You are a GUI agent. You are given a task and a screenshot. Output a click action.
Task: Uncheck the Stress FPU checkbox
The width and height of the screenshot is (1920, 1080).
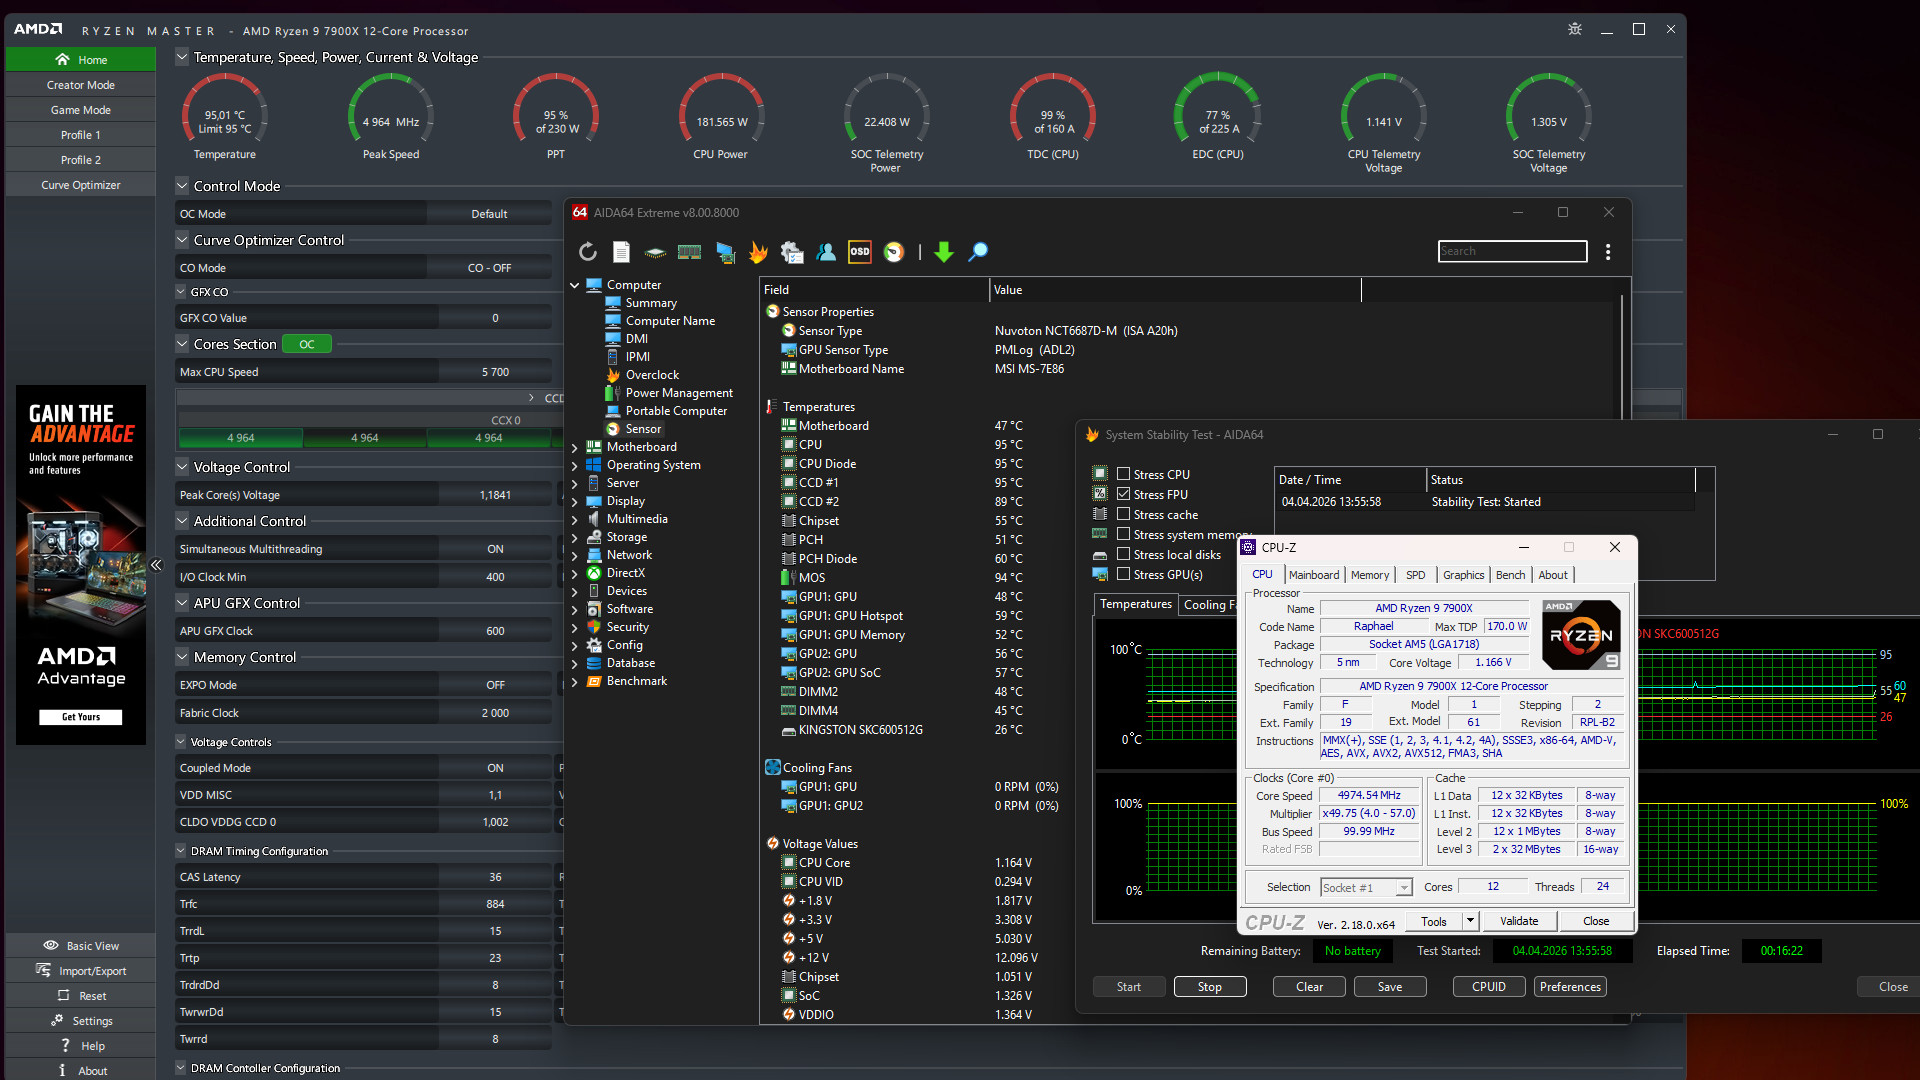point(1123,495)
